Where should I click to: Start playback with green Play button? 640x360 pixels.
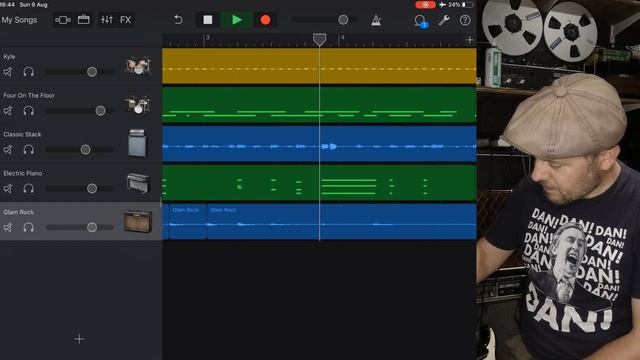coord(237,20)
